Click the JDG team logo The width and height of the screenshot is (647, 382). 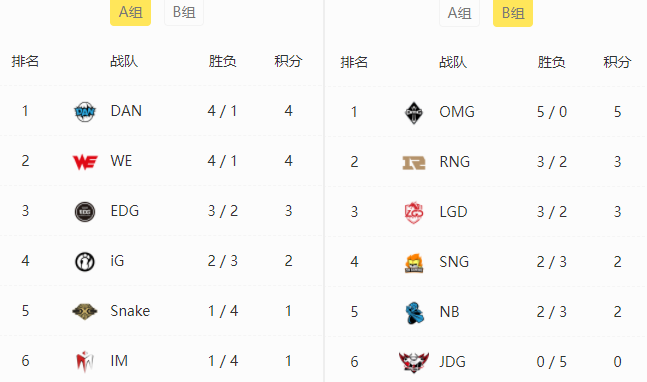[x=413, y=363]
